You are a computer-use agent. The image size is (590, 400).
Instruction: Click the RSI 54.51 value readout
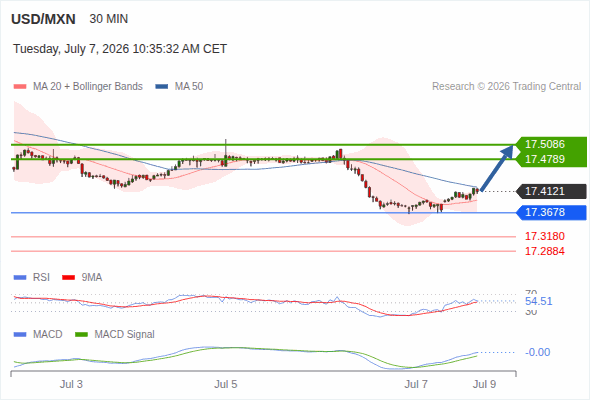(x=539, y=301)
